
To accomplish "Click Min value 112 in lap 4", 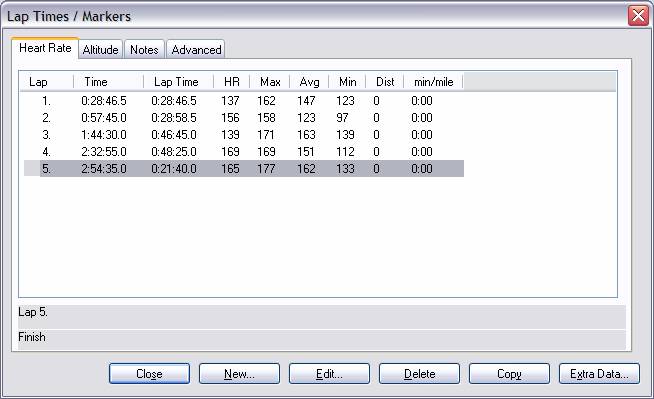I will pos(345,152).
